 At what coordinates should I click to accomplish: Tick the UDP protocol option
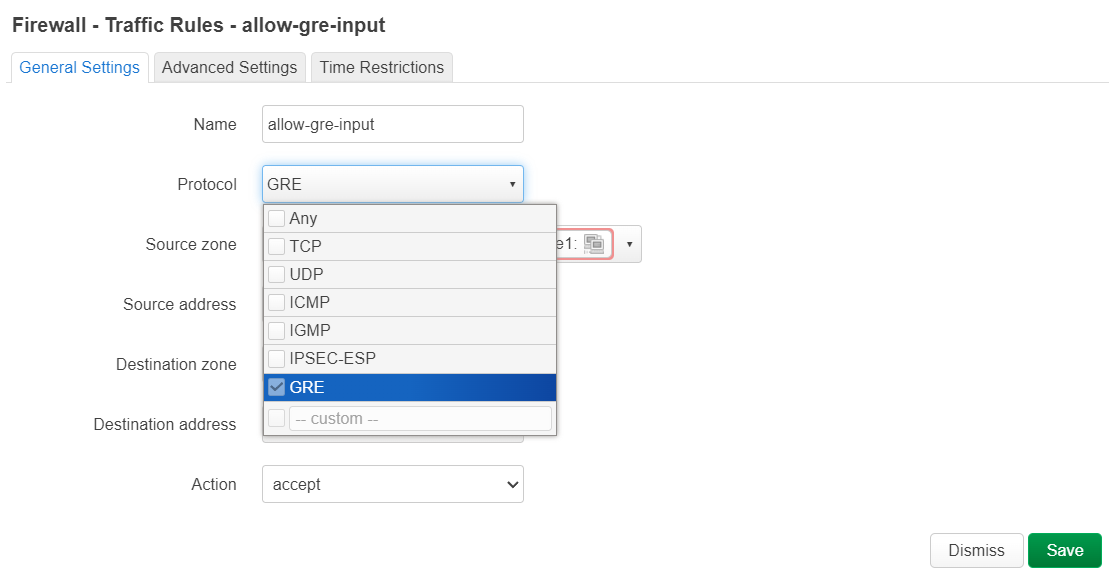click(x=277, y=274)
